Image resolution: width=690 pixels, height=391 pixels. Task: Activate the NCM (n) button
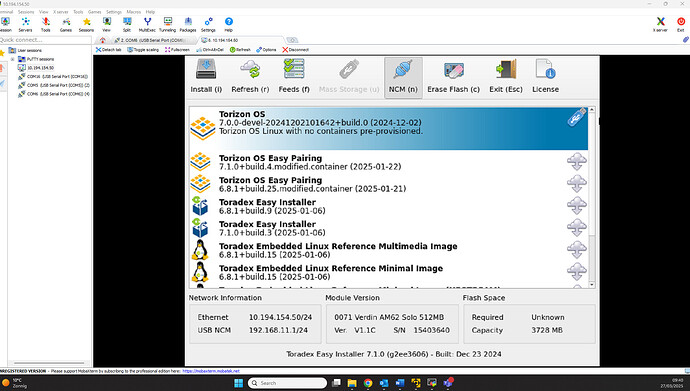(x=403, y=77)
